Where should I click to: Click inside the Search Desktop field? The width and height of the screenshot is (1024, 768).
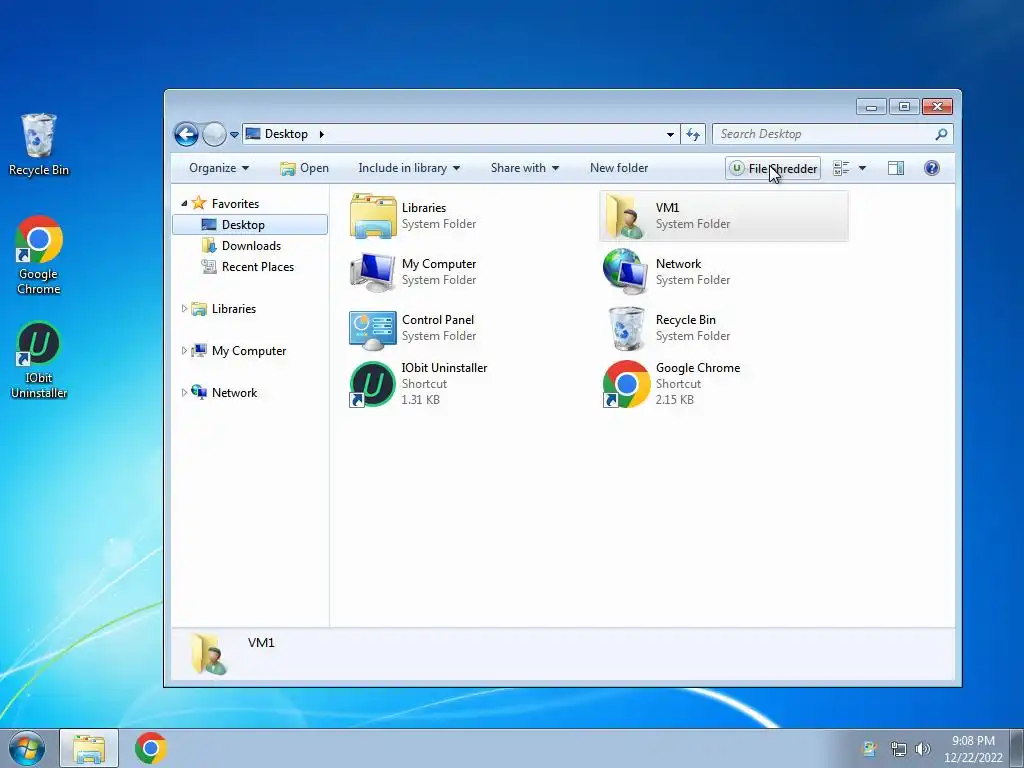click(824, 134)
